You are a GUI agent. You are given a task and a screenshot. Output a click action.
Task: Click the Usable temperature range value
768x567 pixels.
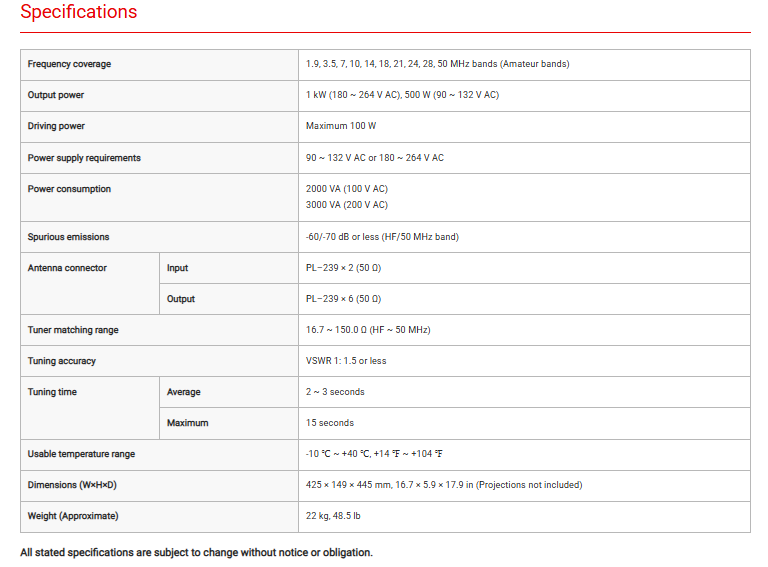click(374, 454)
